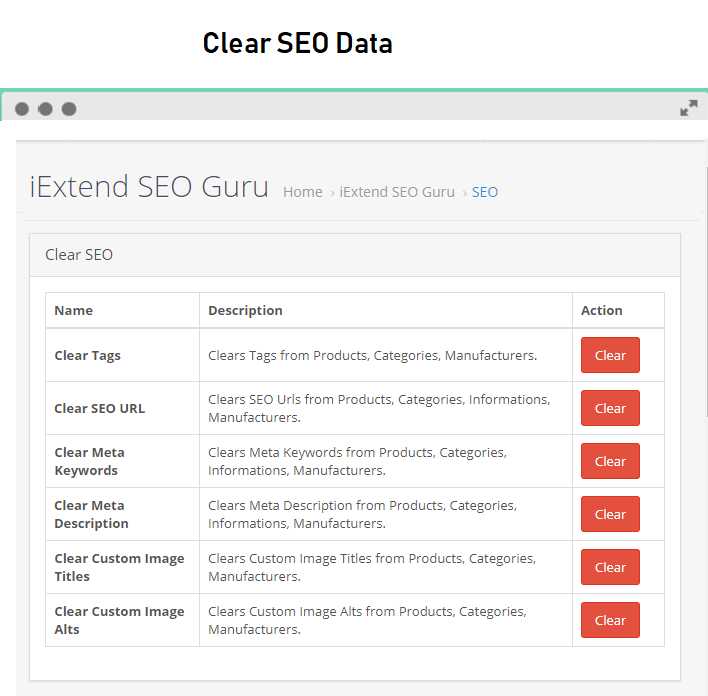Click the second gray window dot
This screenshot has height=696, width=708.
pos(45,109)
